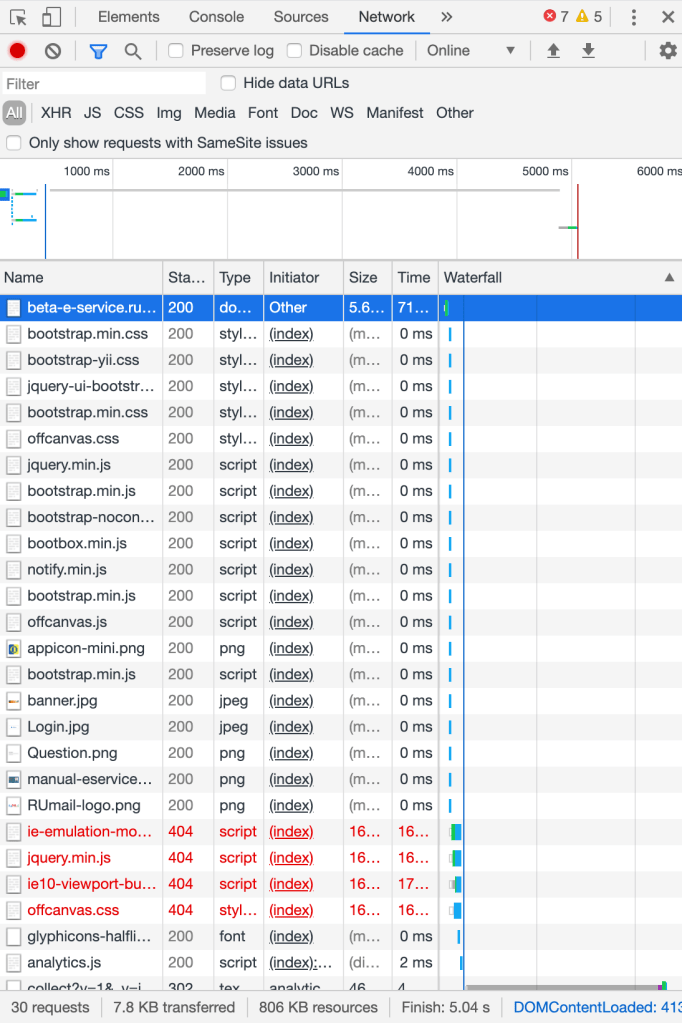
Task: Open network settings gear
Action: coord(667,51)
